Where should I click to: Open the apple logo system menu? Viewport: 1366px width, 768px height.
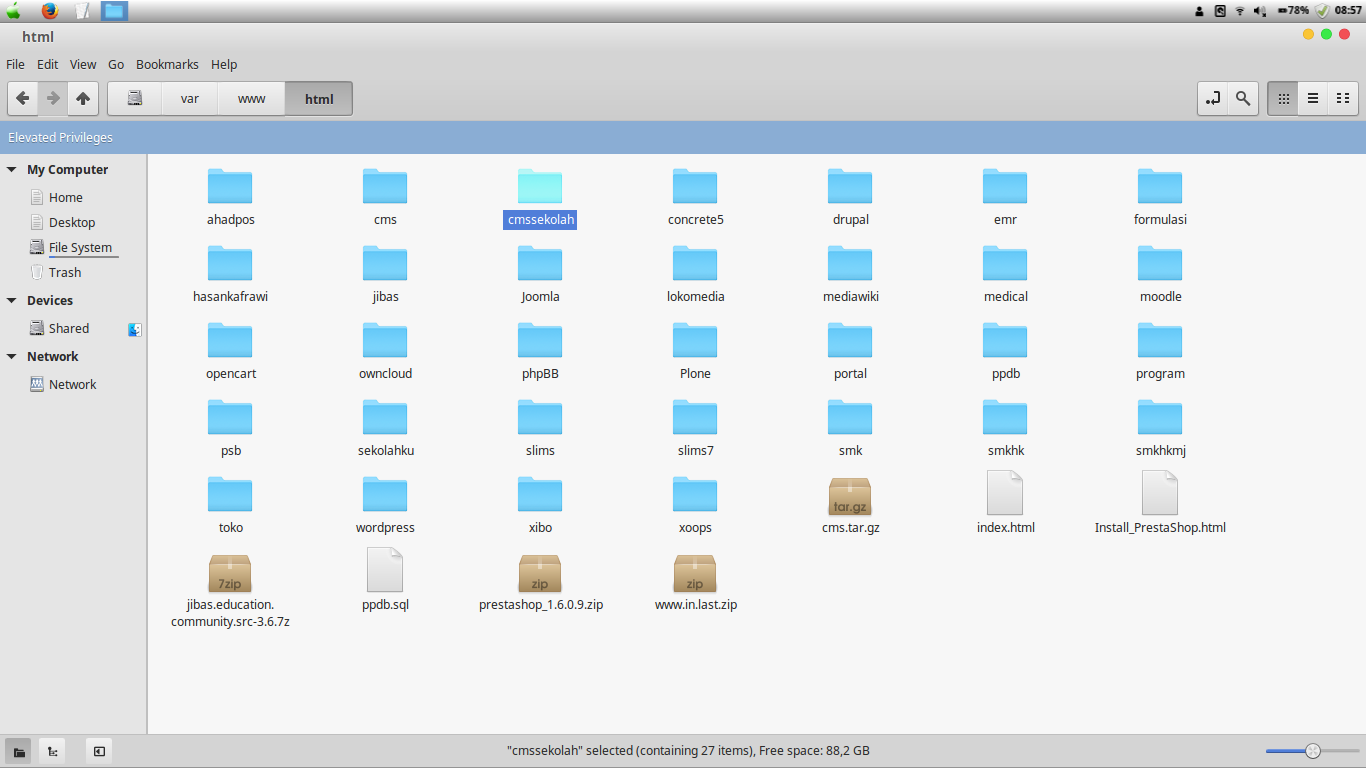(14, 11)
